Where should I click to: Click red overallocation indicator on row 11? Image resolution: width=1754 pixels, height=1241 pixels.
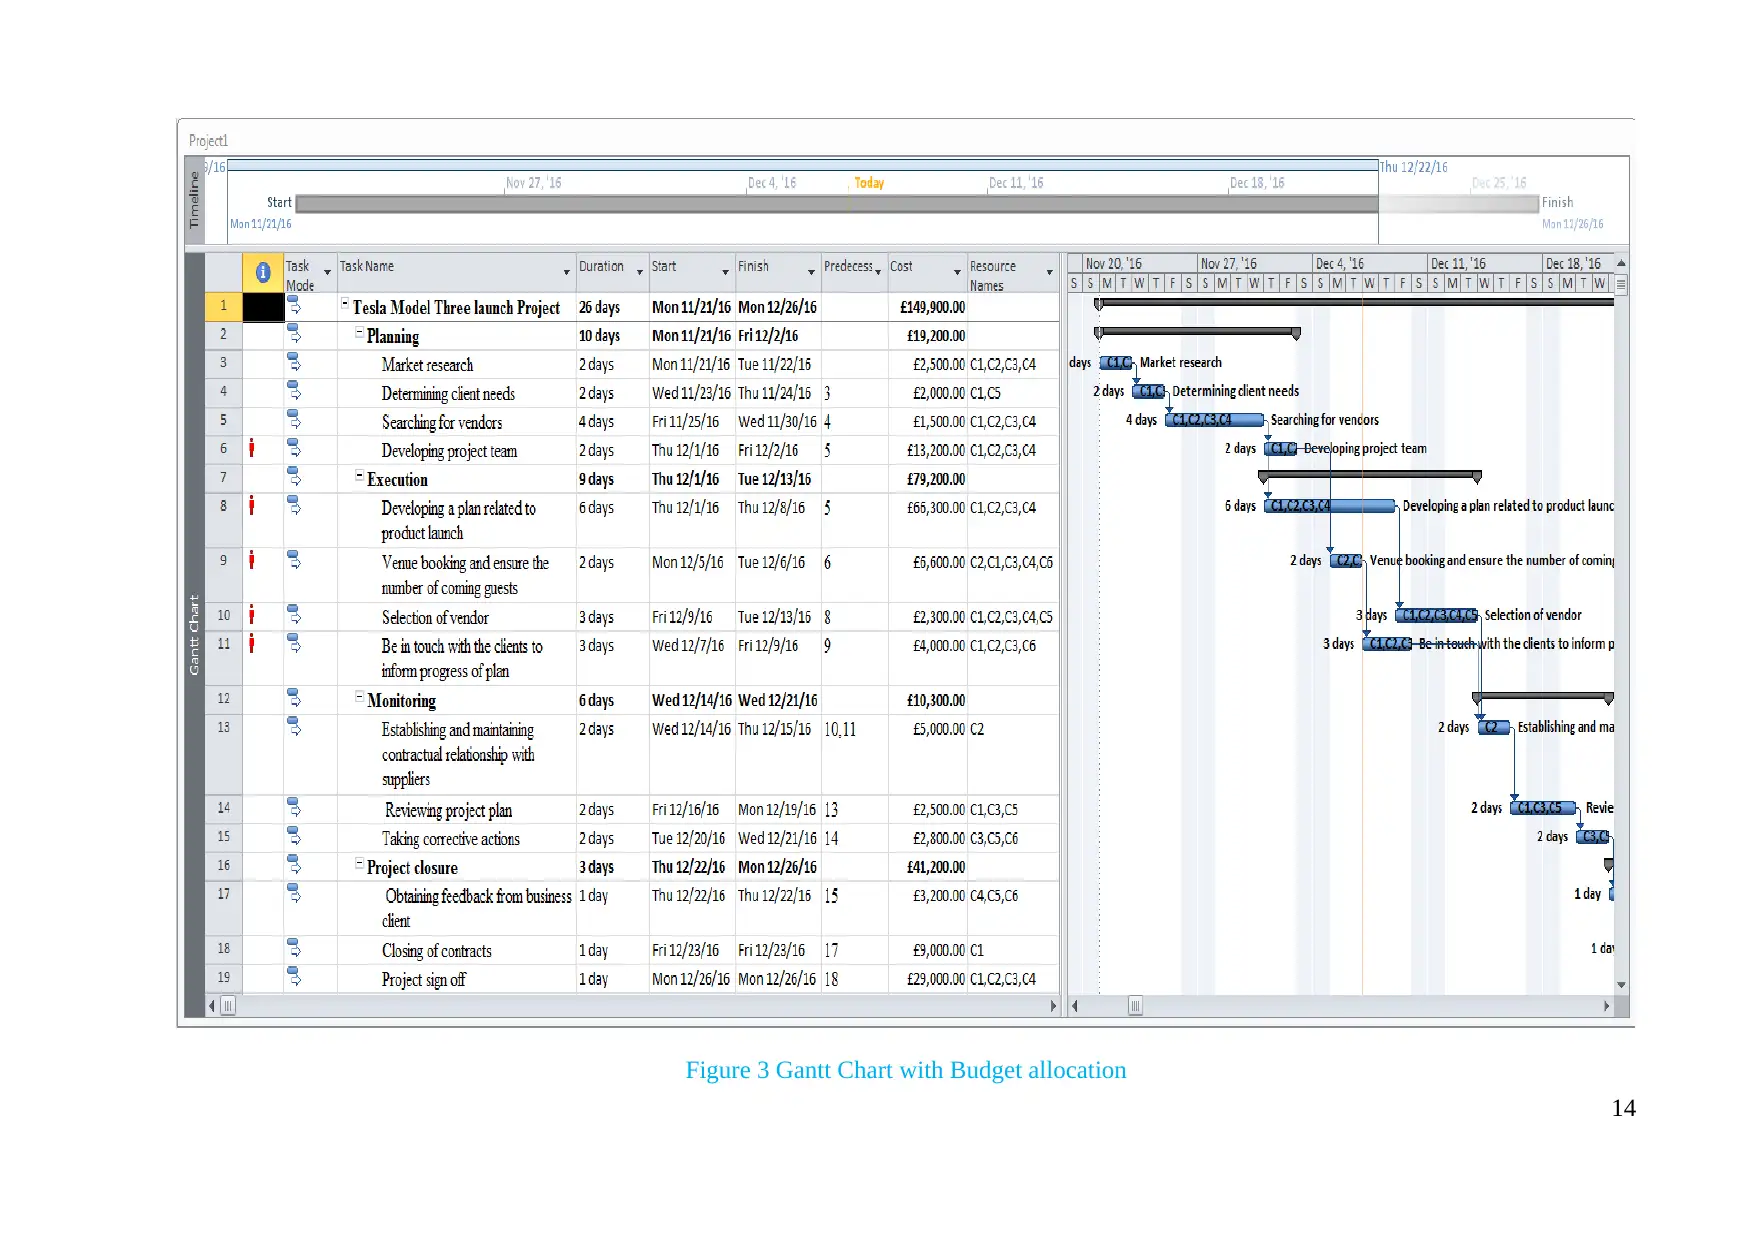pos(252,643)
